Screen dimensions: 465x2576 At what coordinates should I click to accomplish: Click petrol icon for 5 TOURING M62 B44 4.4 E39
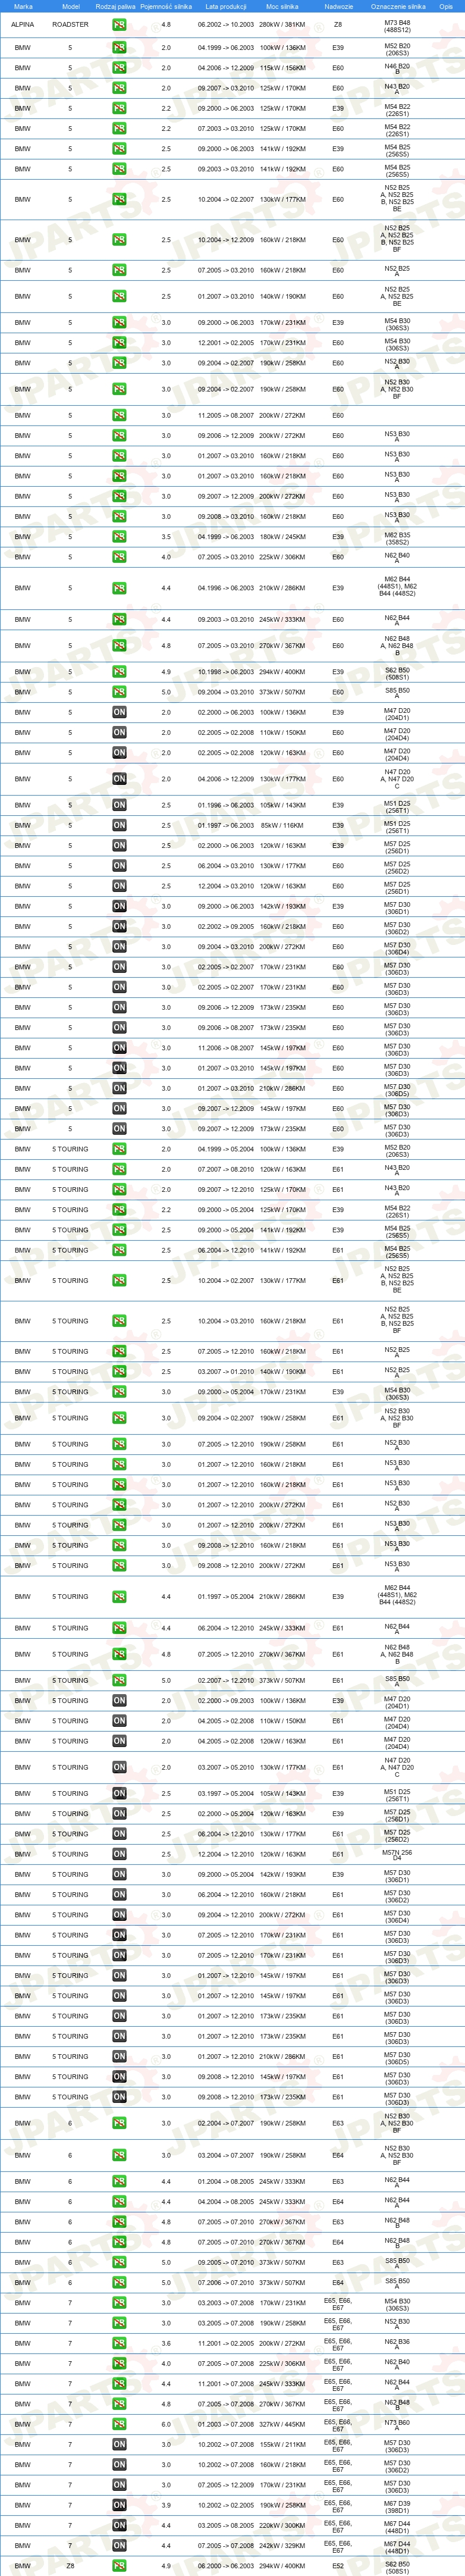tap(119, 1597)
